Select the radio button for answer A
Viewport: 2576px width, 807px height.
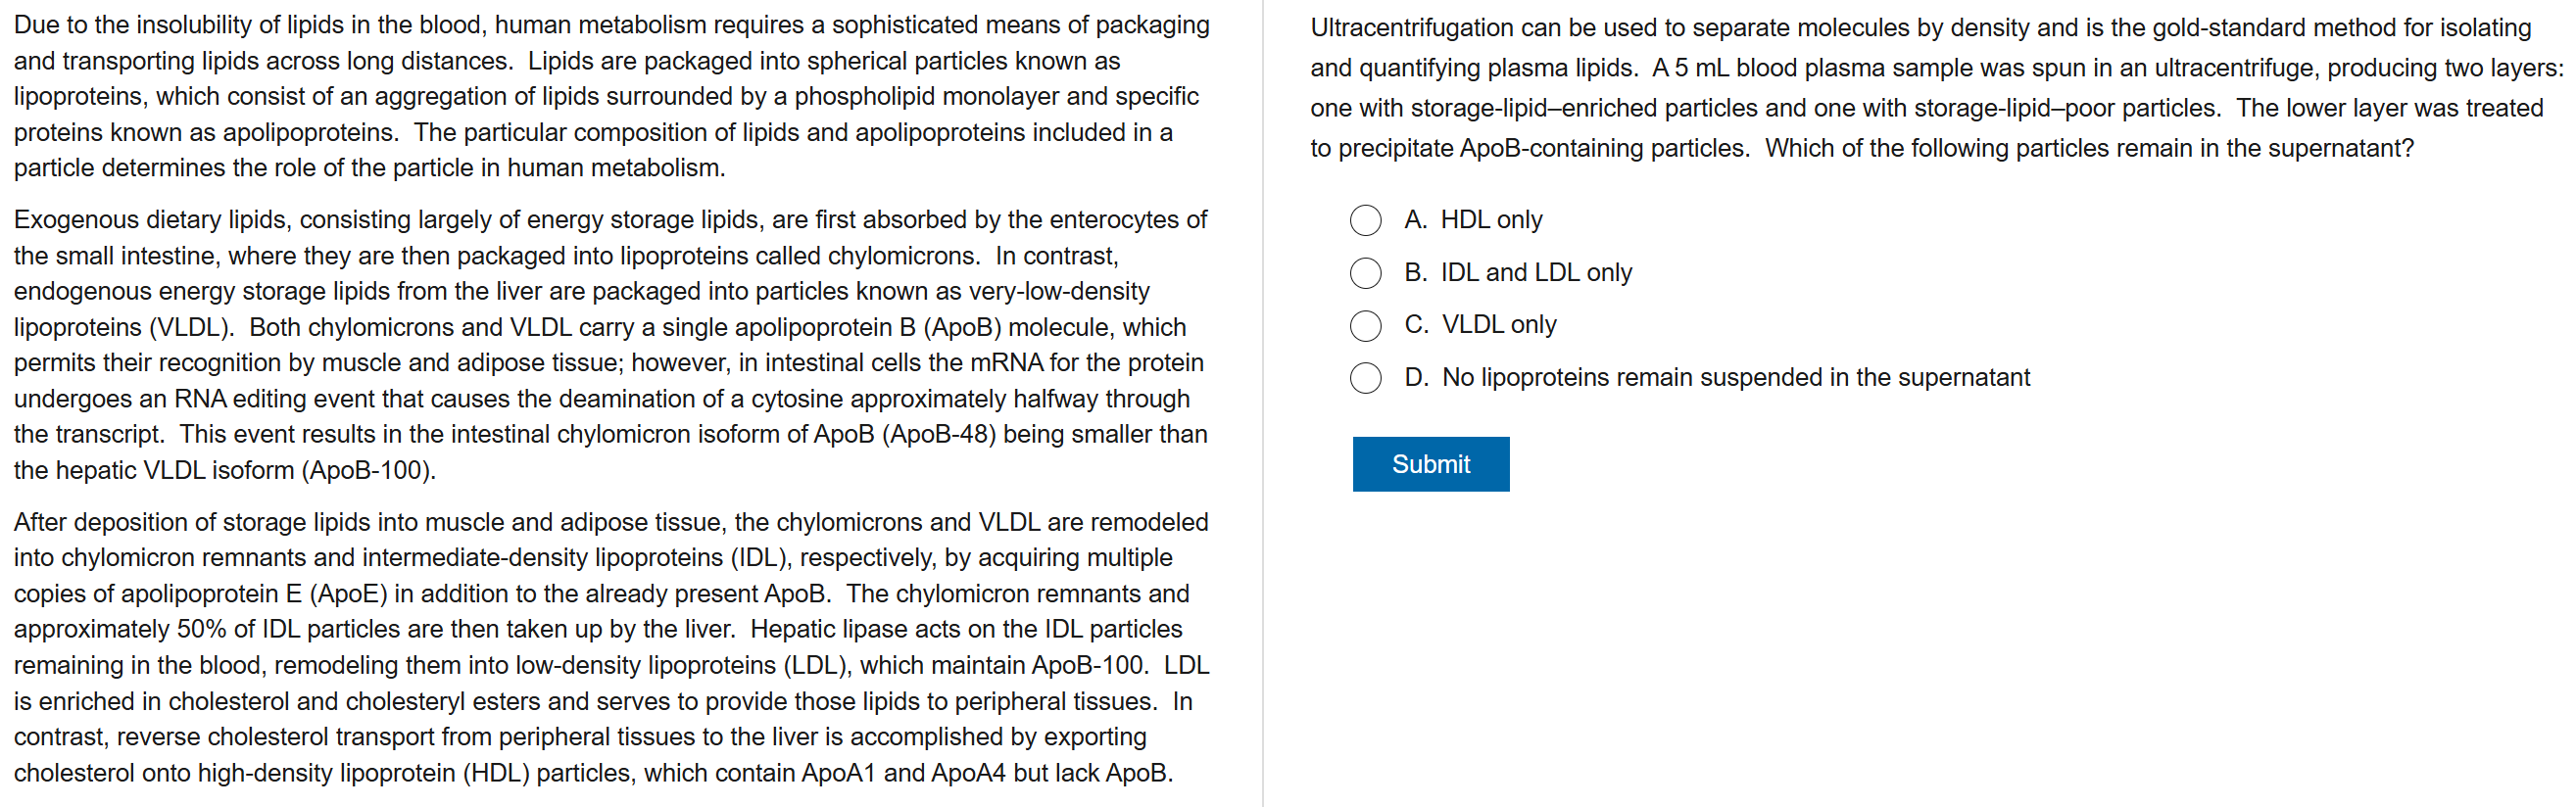[1365, 220]
